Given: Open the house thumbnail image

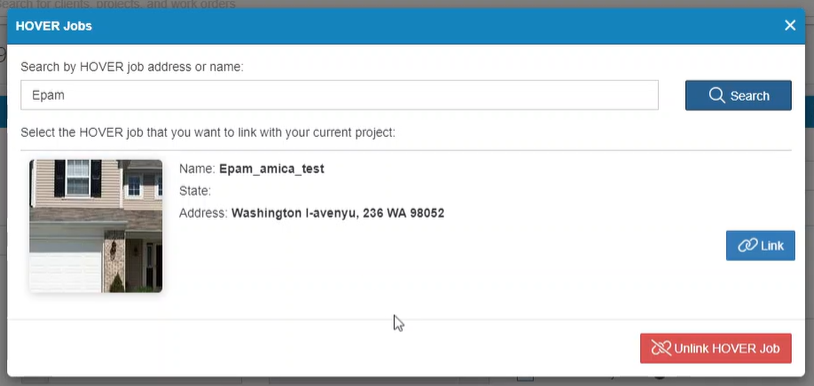Looking at the screenshot, I should tap(96, 226).
